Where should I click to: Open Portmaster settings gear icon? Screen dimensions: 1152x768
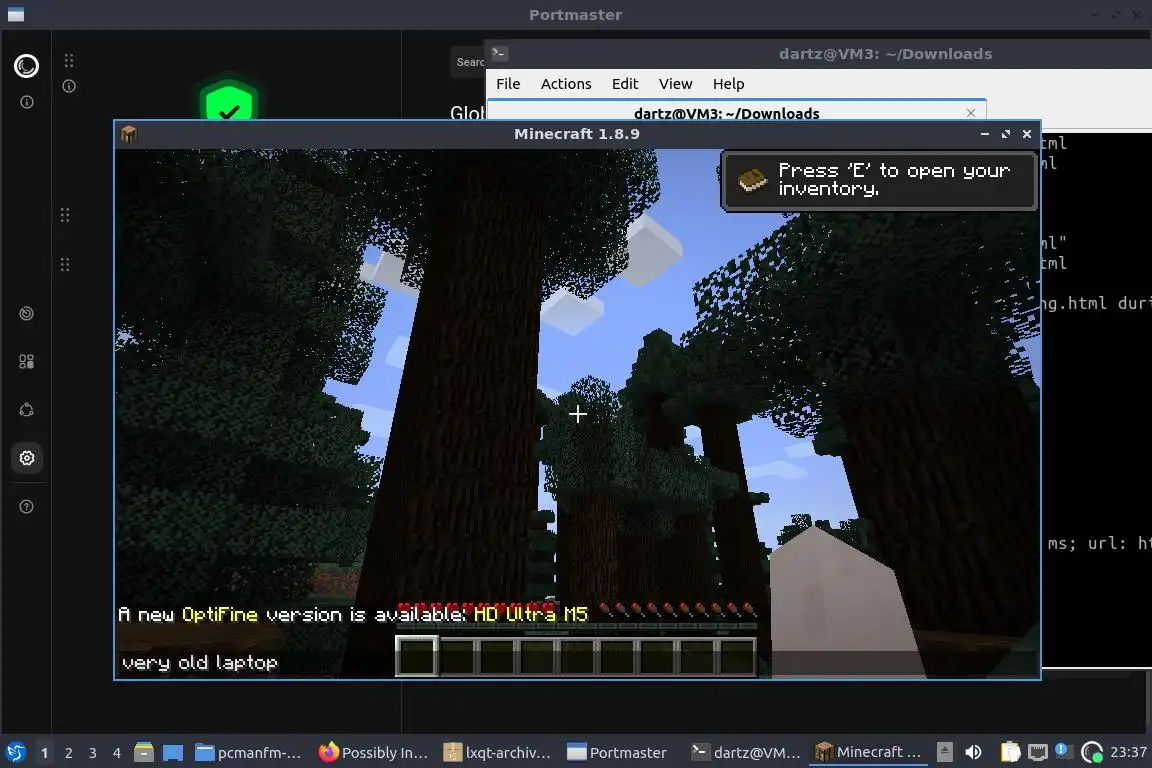click(x=26, y=459)
